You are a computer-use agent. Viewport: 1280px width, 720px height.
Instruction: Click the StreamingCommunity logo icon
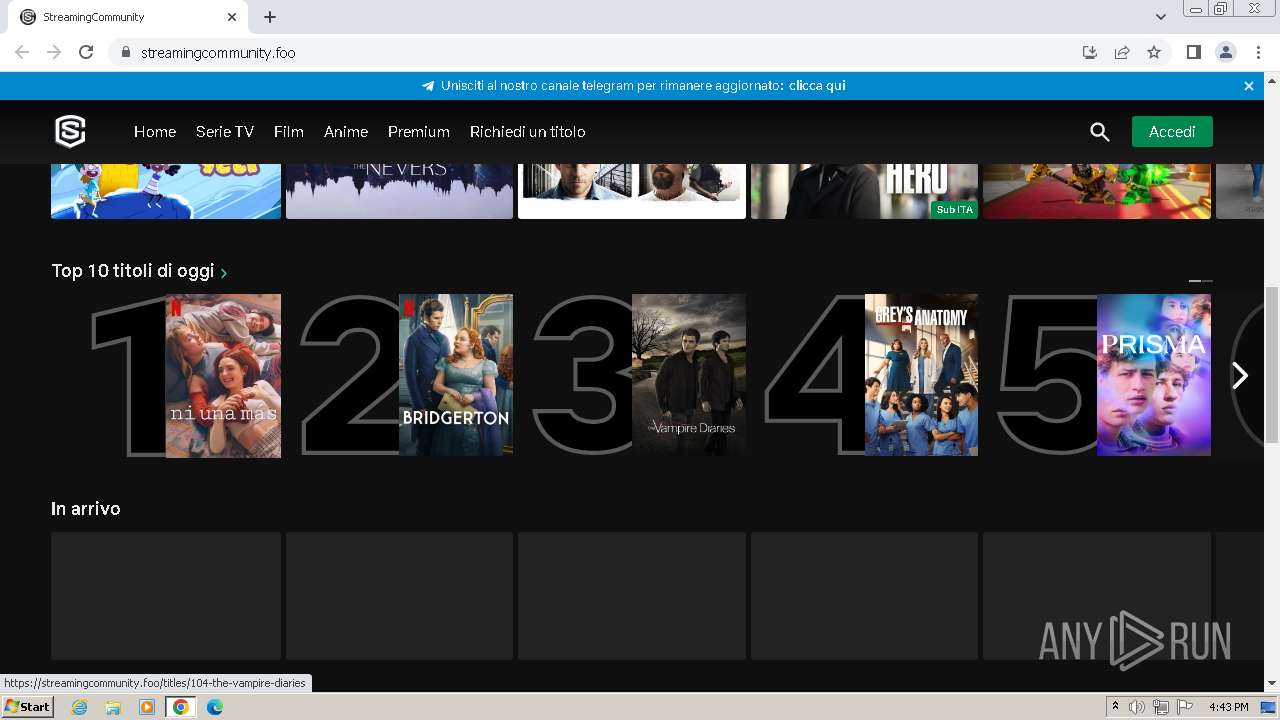pos(70,131)
